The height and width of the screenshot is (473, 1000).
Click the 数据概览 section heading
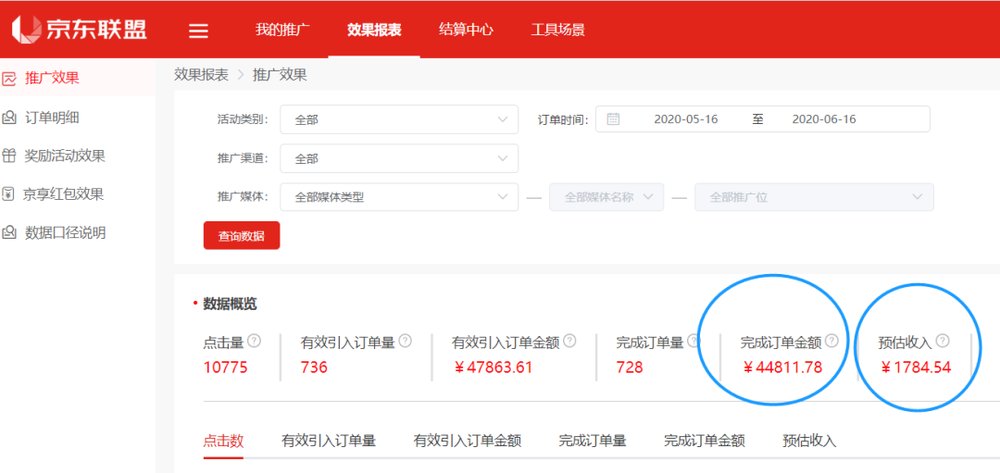[x=230, y=304]
